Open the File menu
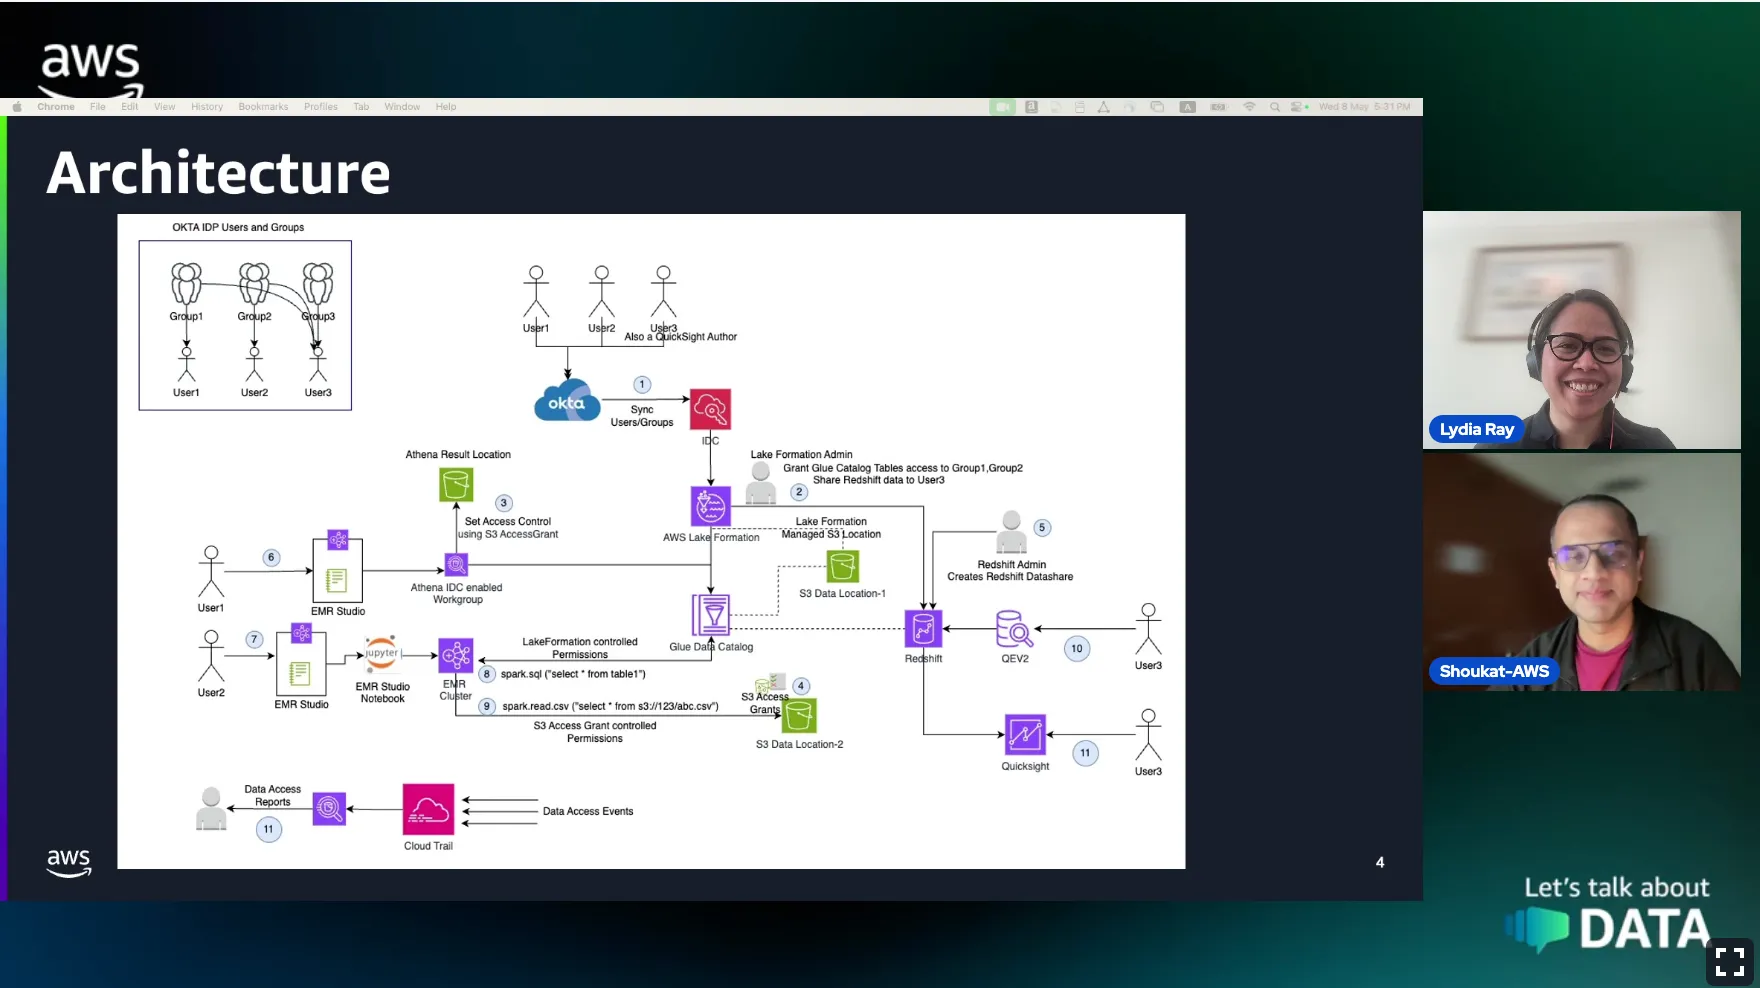 click(97, 107)
